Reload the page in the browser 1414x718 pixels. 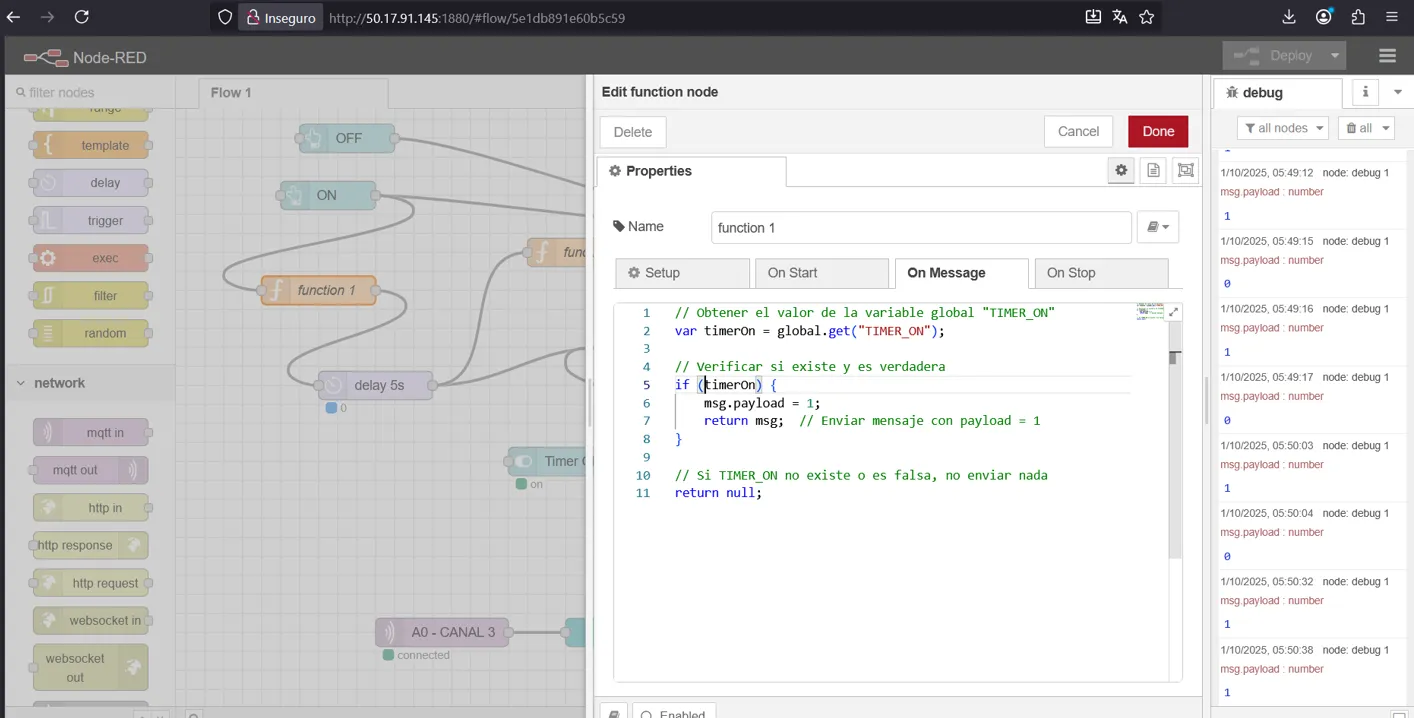[82, 17]
